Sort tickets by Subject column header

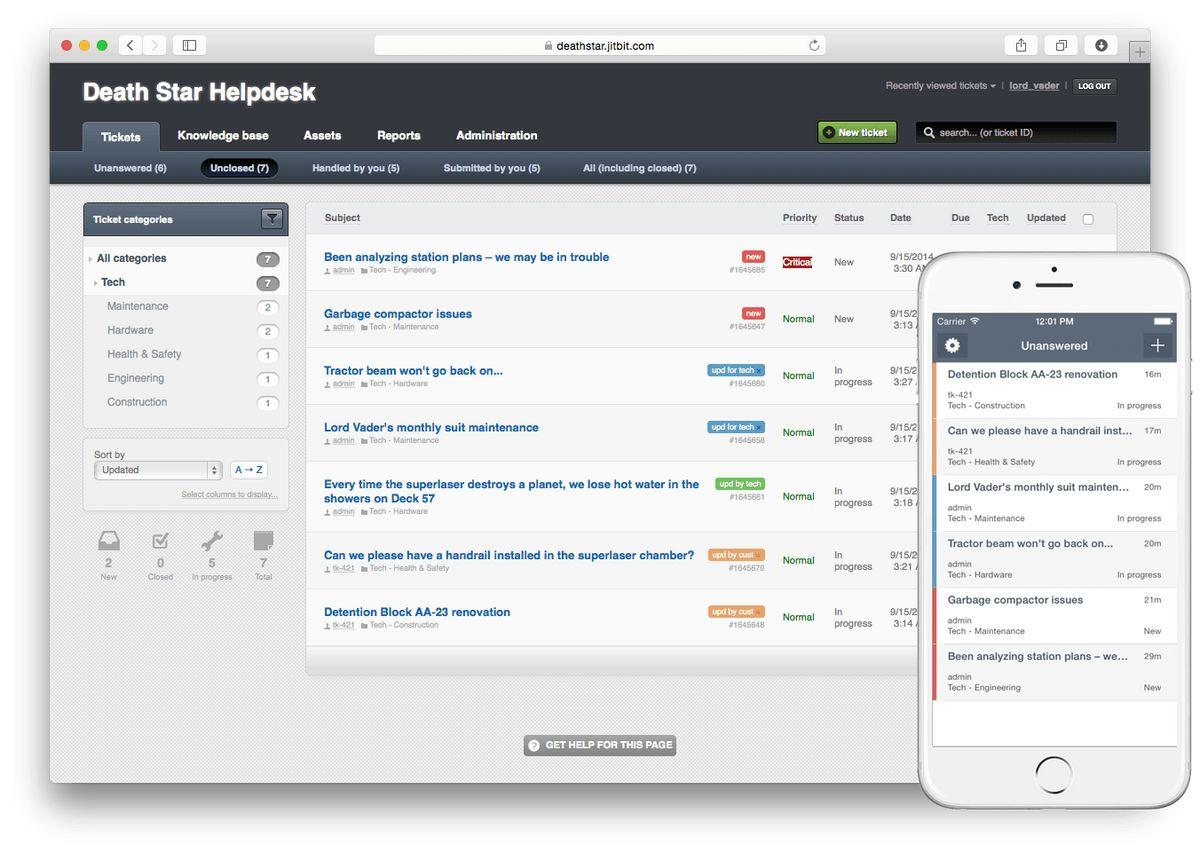pos(342,218)
